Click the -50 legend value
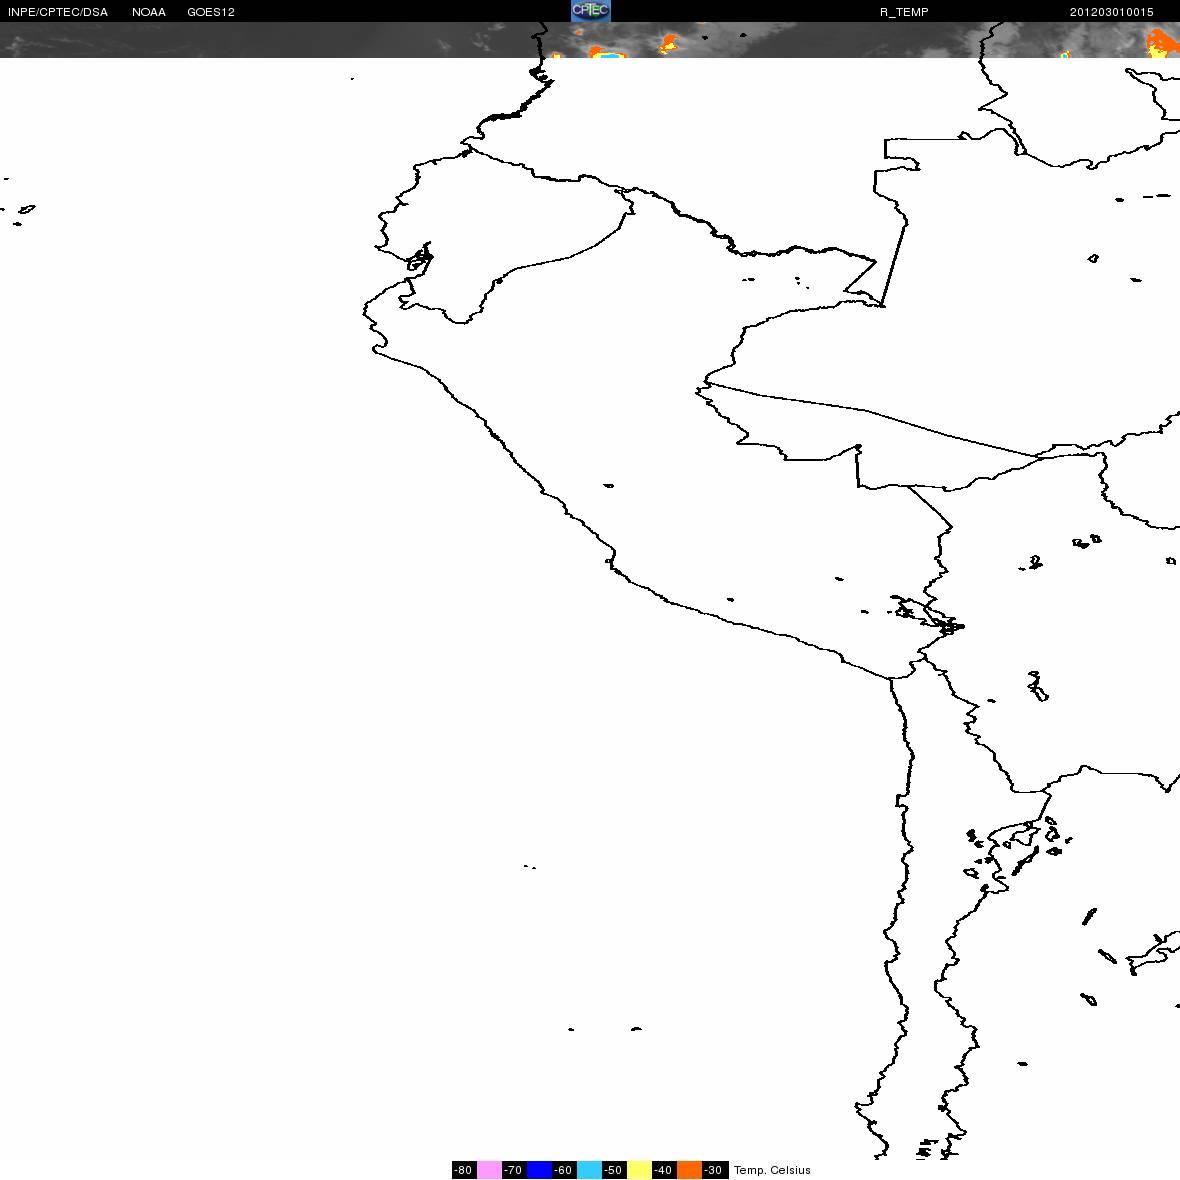This screenshot has height=1180, width=1180. coord(615,1169)
